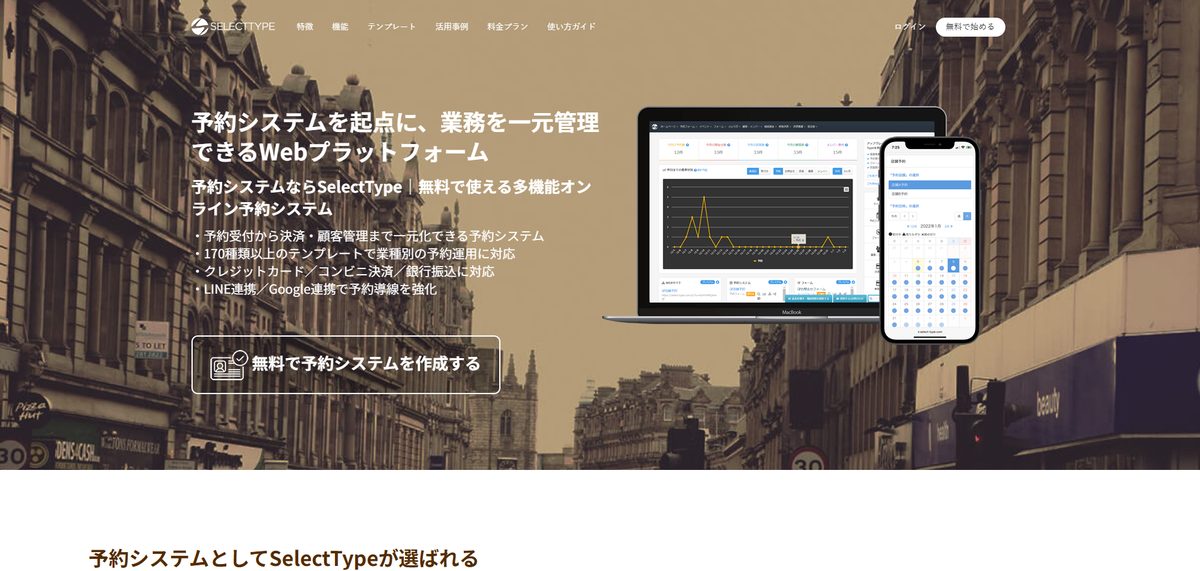Click the smartphone calendar screenshot
The image size is (1200, 571).
(929, 240)
